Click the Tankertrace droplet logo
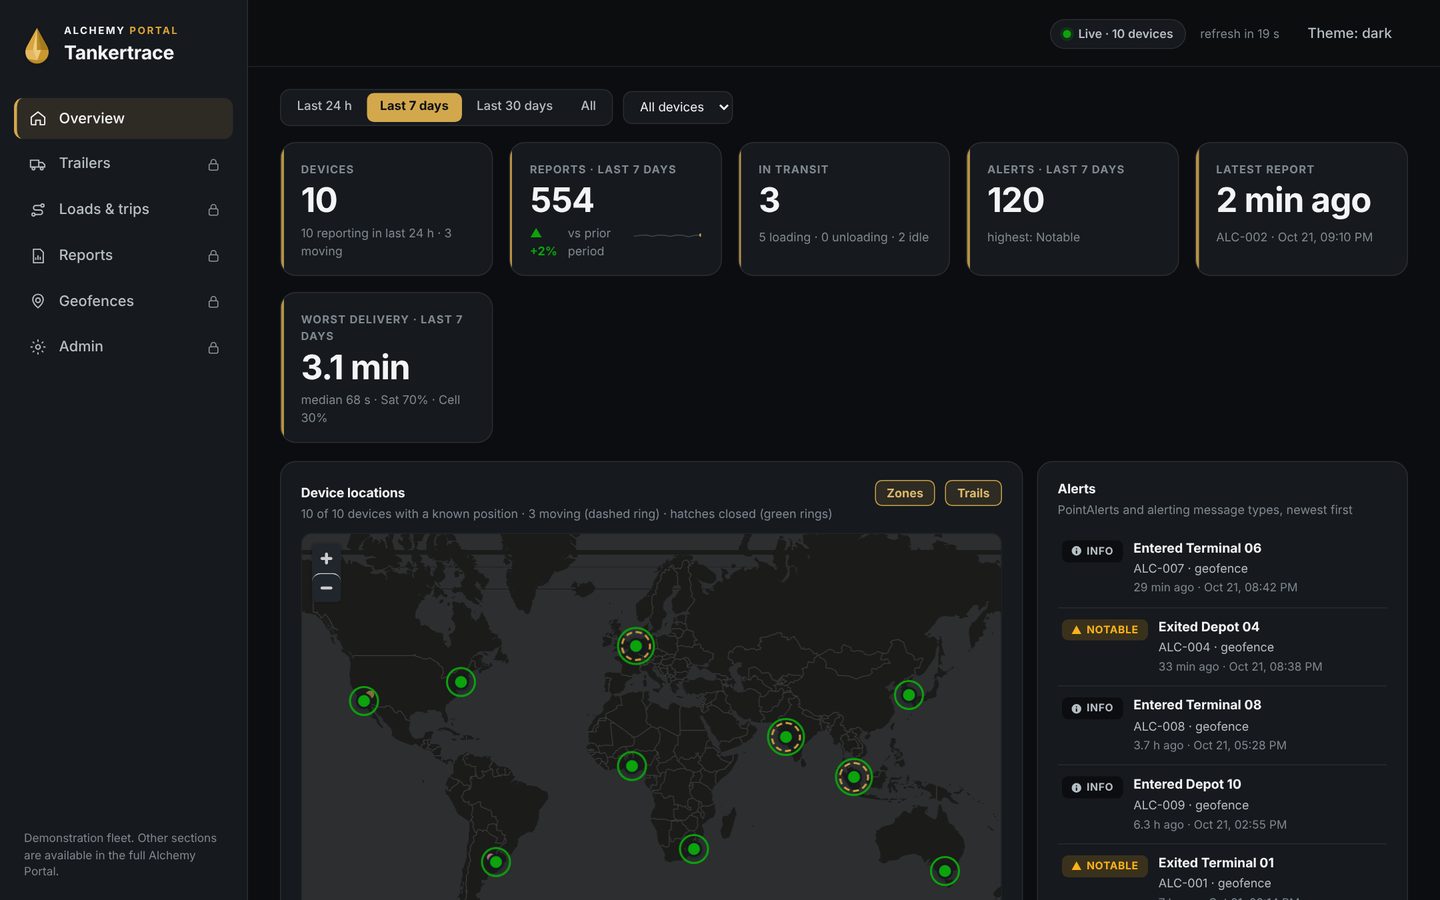The image size is (1440, 900). tap(37, 45)
